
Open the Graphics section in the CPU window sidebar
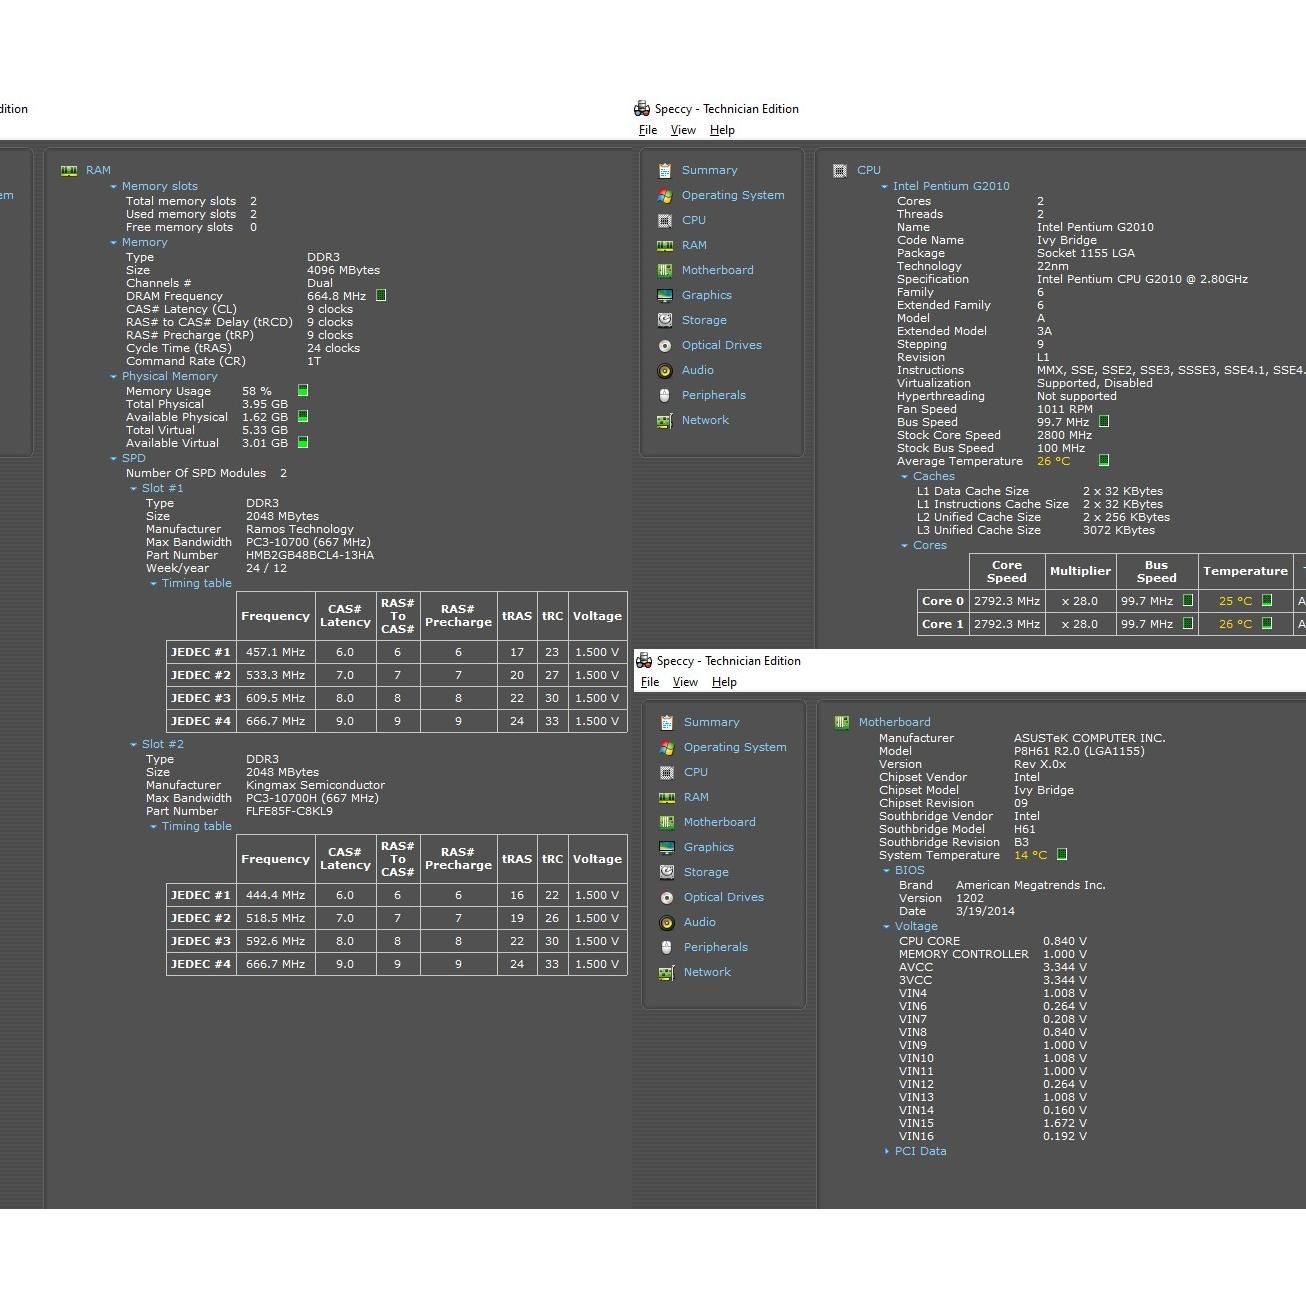[706, 296]
